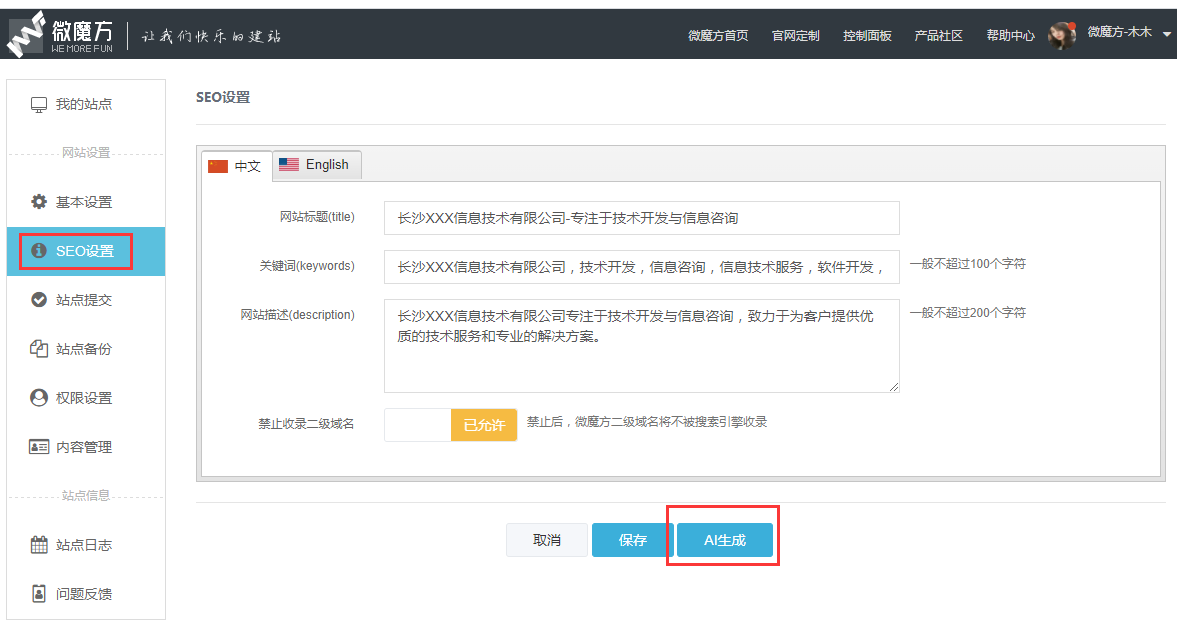
Task: Click the user avatar photo
Action: tap(1061, 35)
